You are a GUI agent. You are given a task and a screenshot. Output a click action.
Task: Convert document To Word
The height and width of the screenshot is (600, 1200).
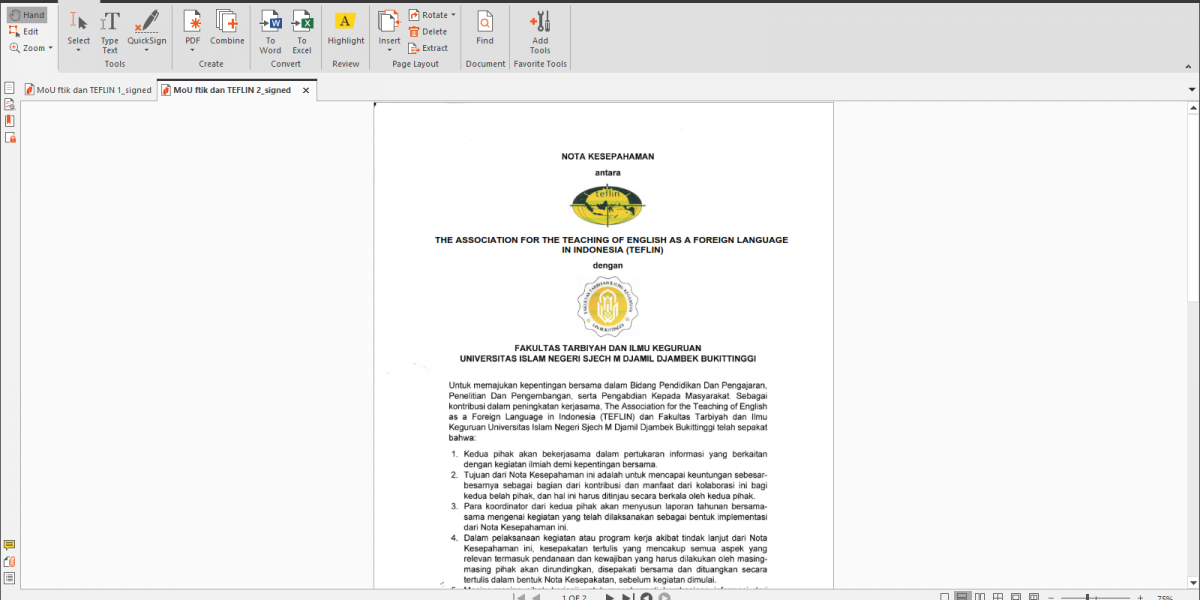270,32
